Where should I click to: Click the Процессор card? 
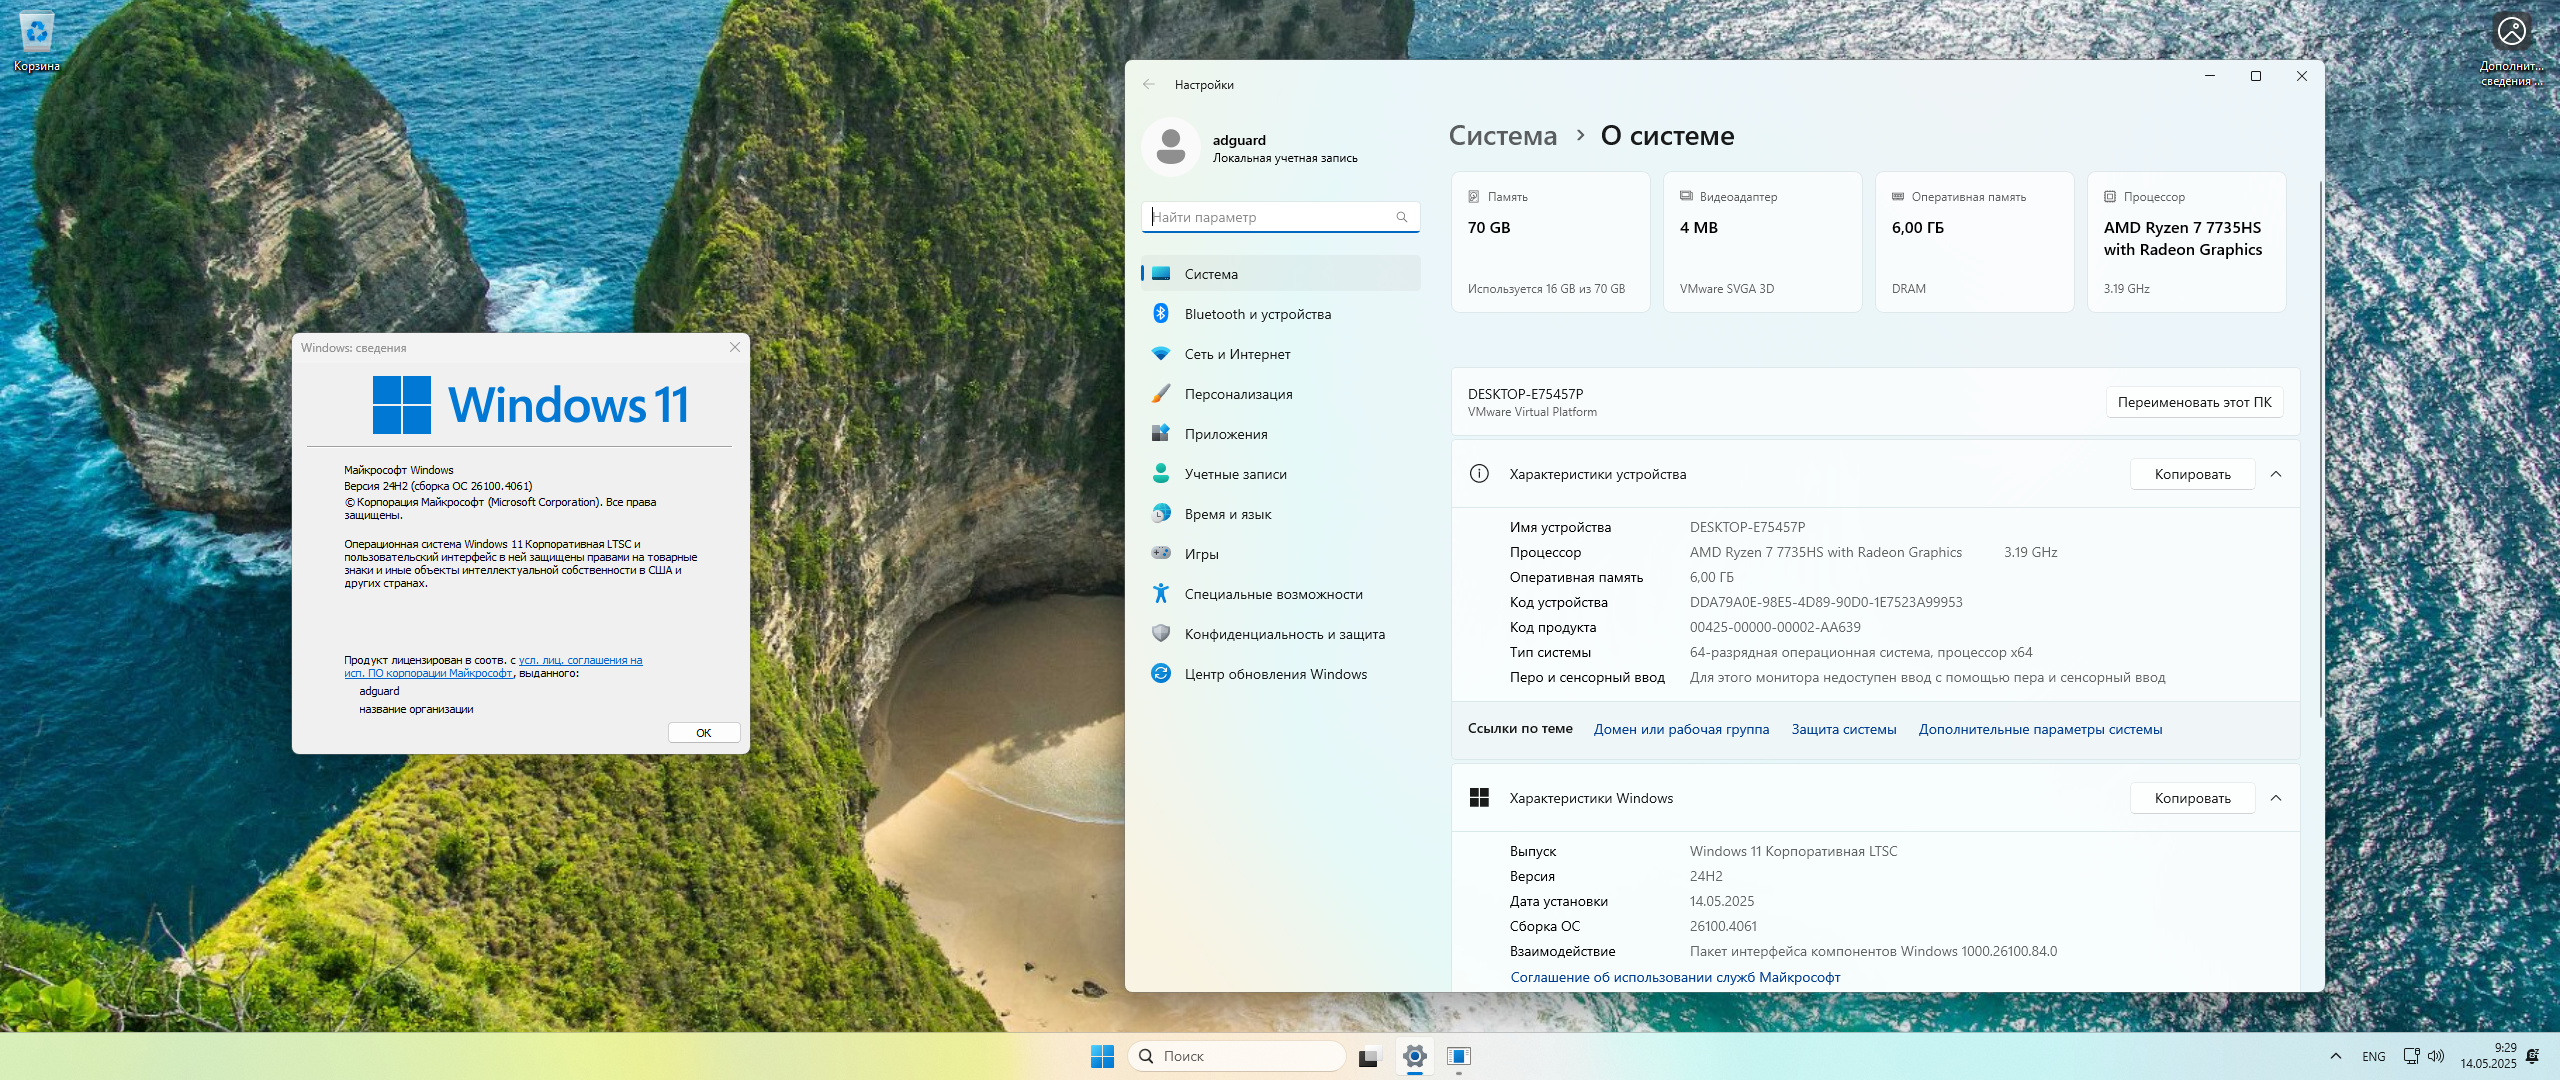coord(2187,242)
